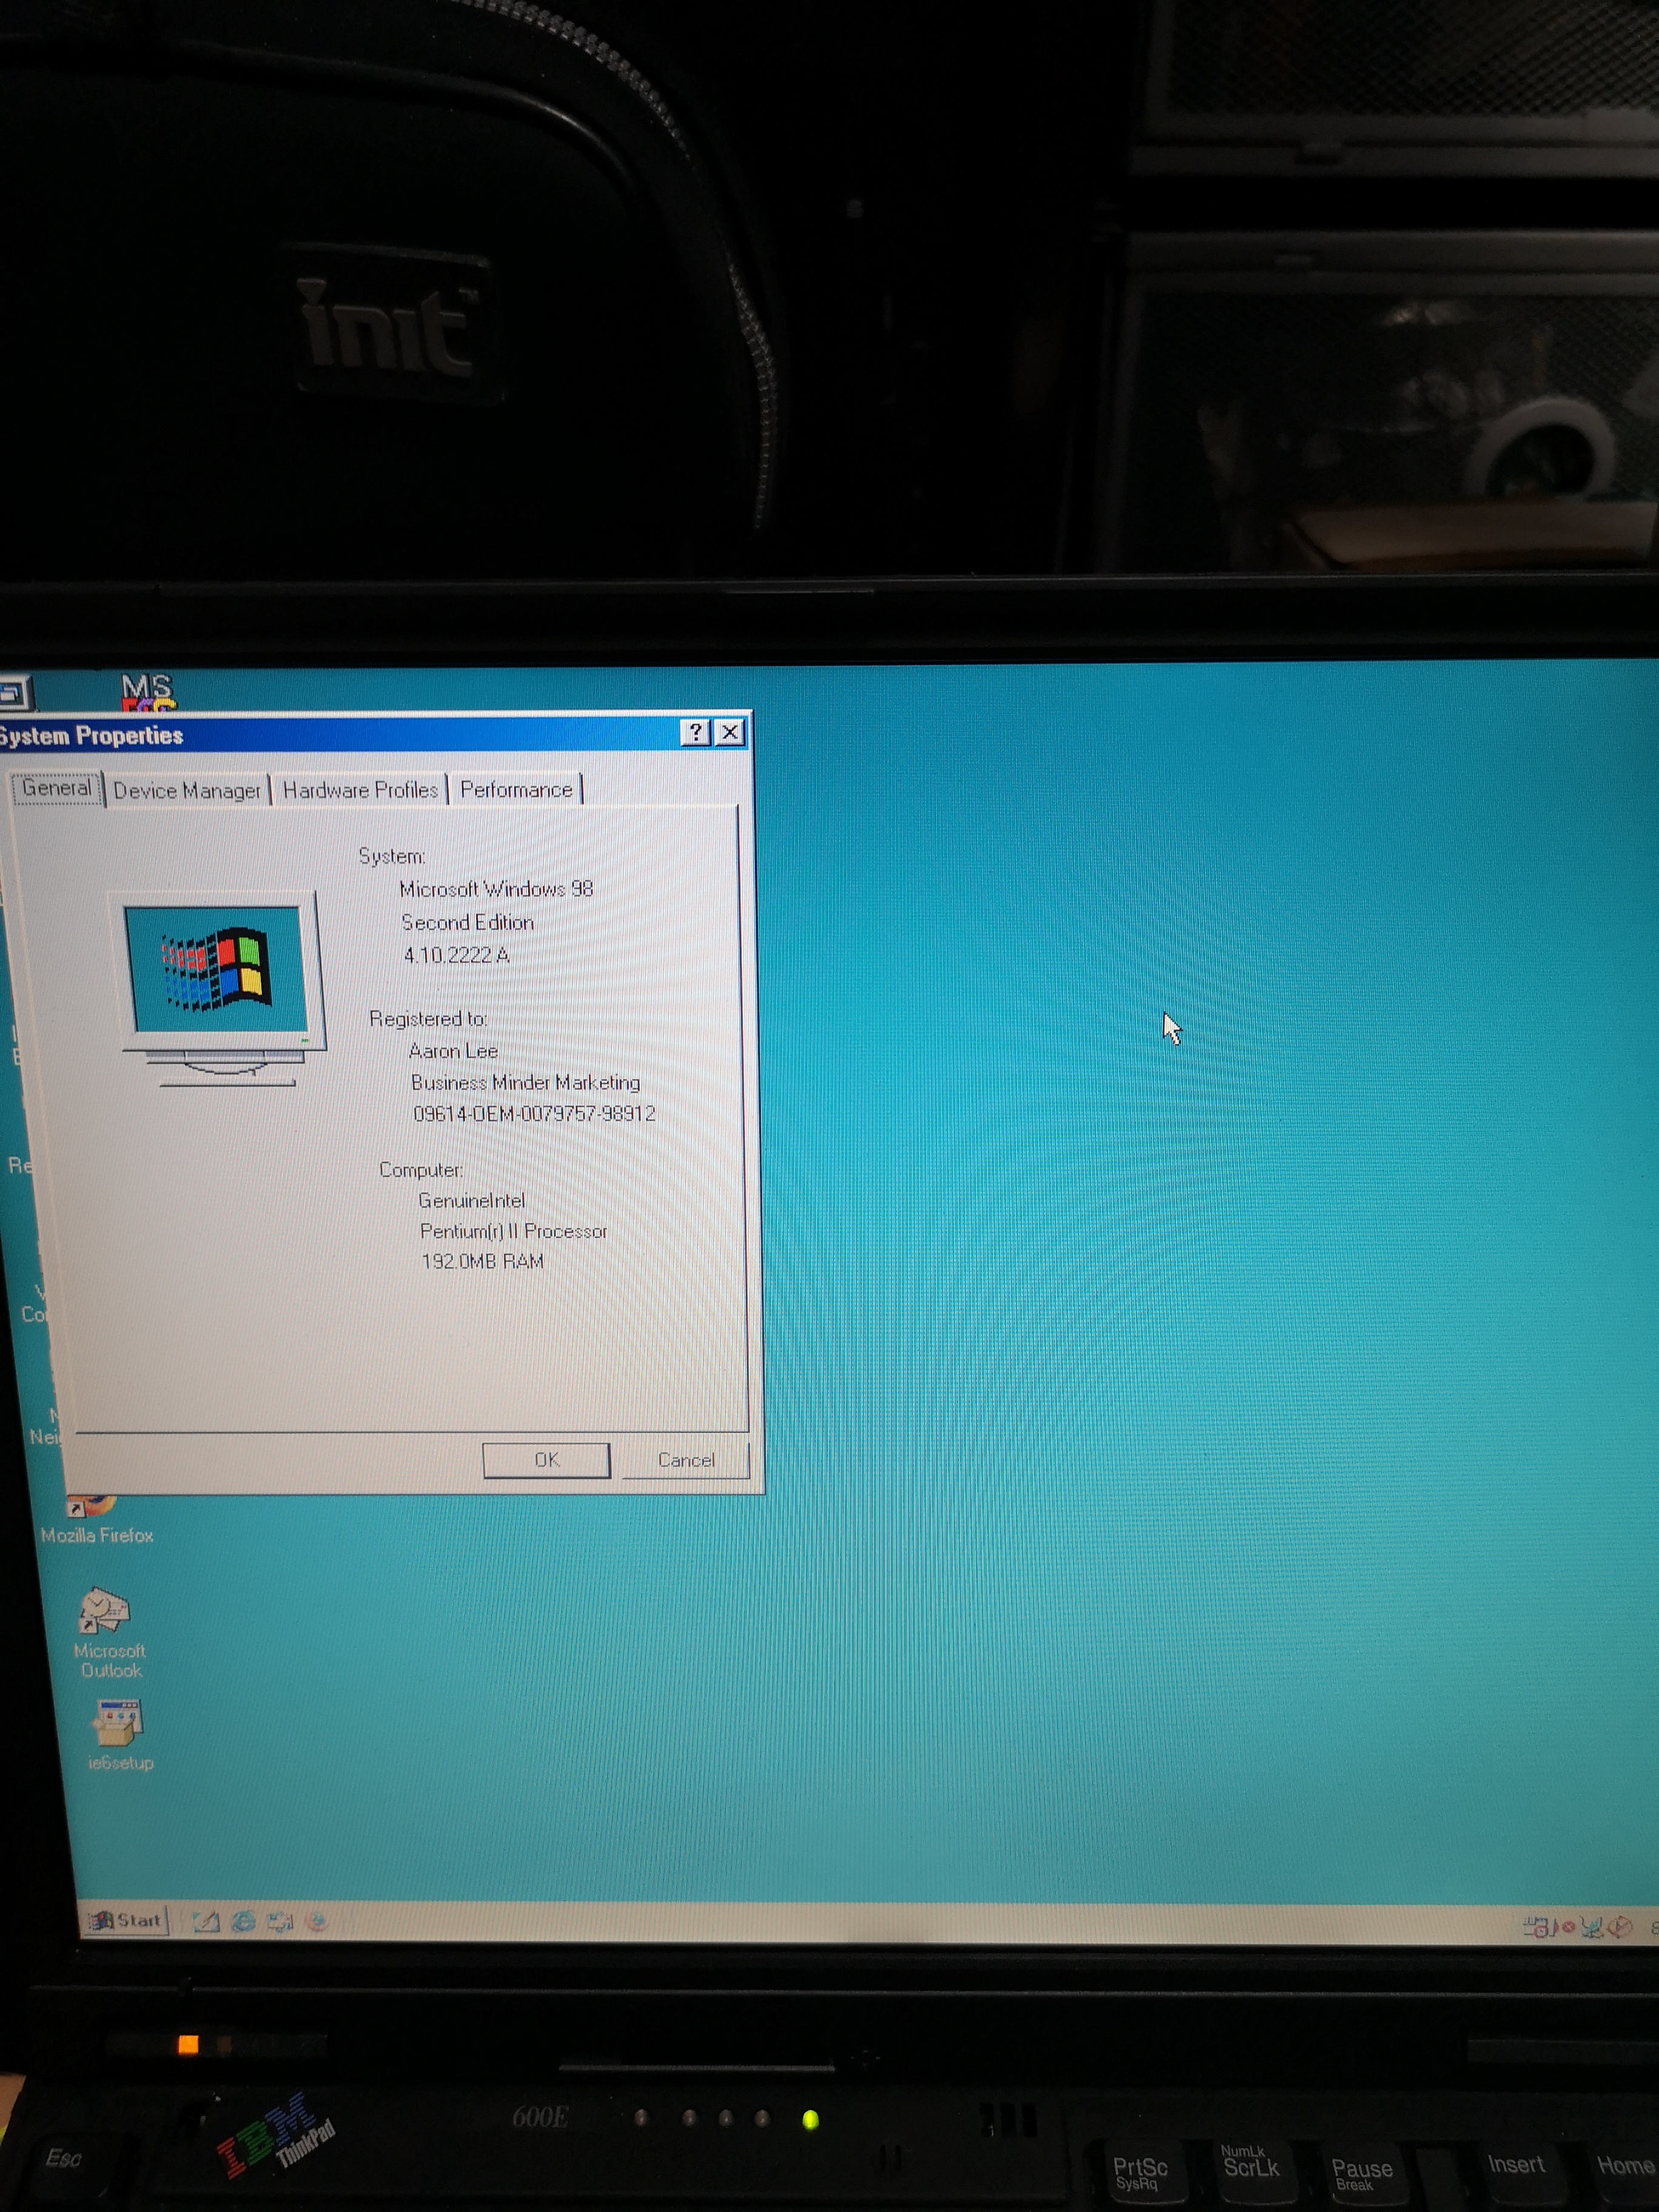1659x2212 pixels.
Task: Click the version "4.10.2222 A"
Action: (x=456, y=955)
